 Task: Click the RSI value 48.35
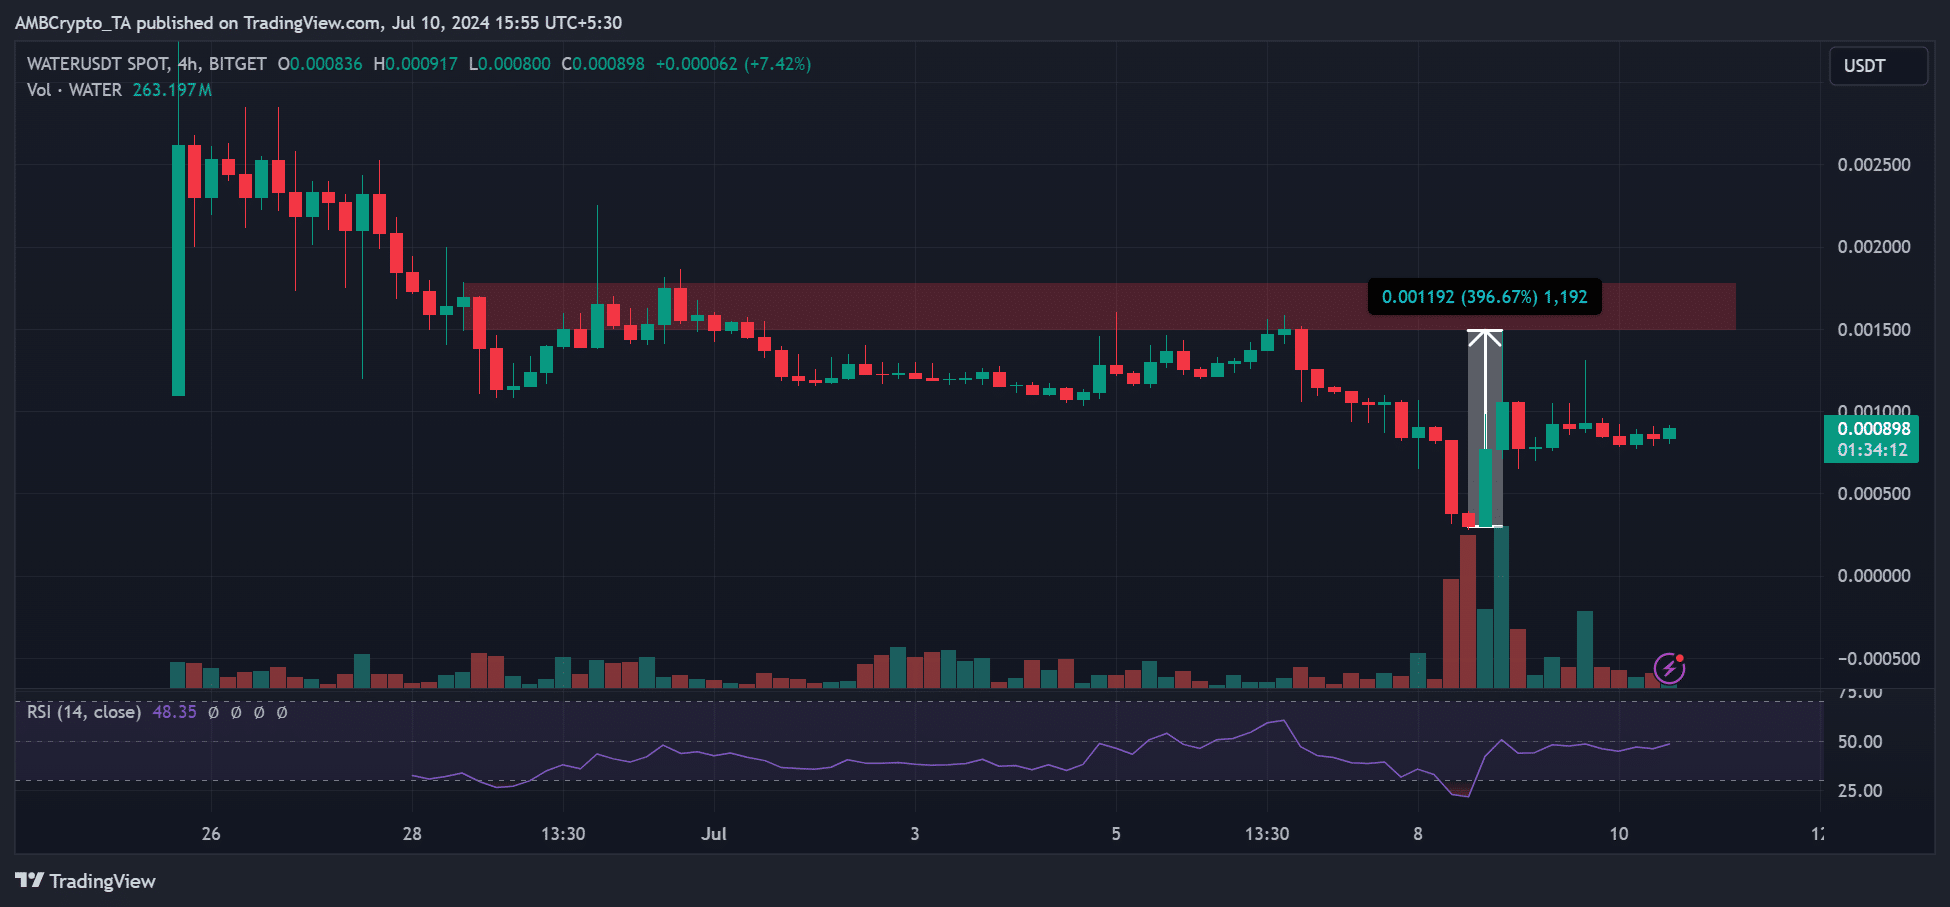pos(175,712)
